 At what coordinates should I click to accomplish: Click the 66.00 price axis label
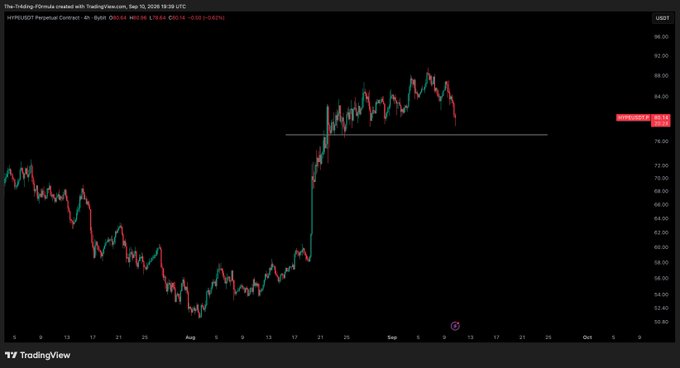pyautogui.click(x=661, y=205)
